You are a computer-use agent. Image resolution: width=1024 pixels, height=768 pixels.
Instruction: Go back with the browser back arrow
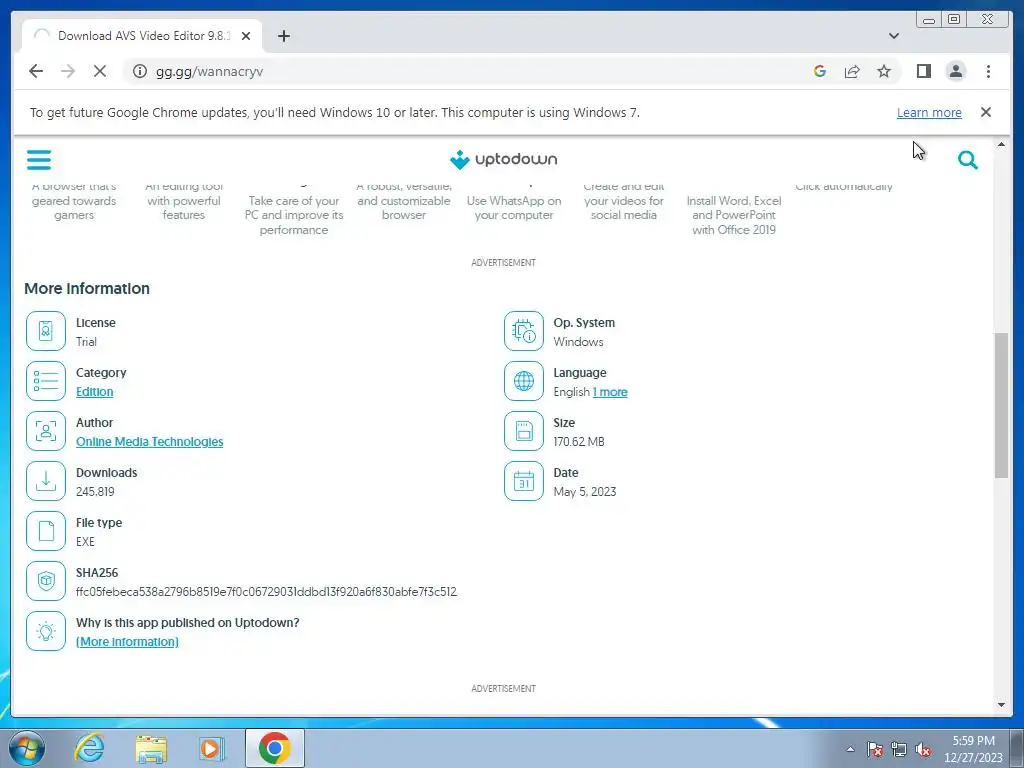click(x=36, y=71)
